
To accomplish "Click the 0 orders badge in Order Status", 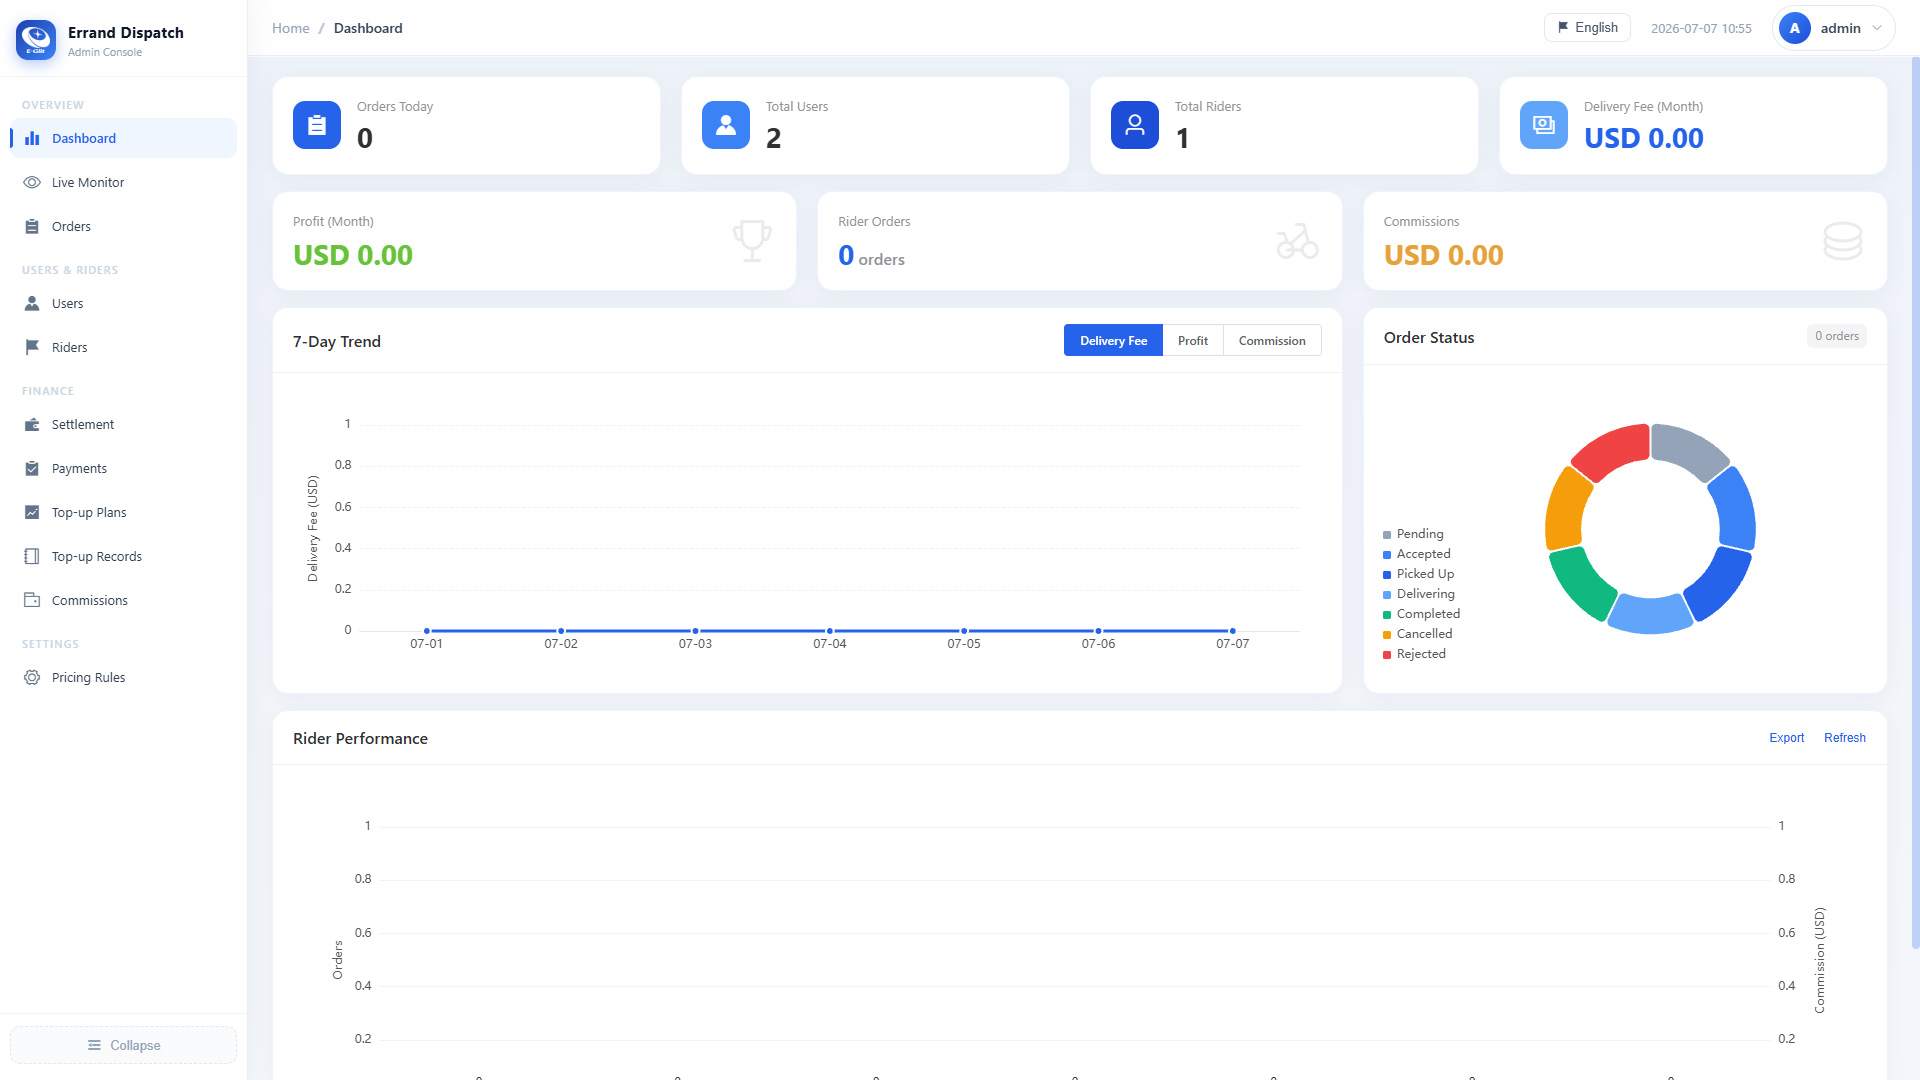I will tap(1836, 336).
